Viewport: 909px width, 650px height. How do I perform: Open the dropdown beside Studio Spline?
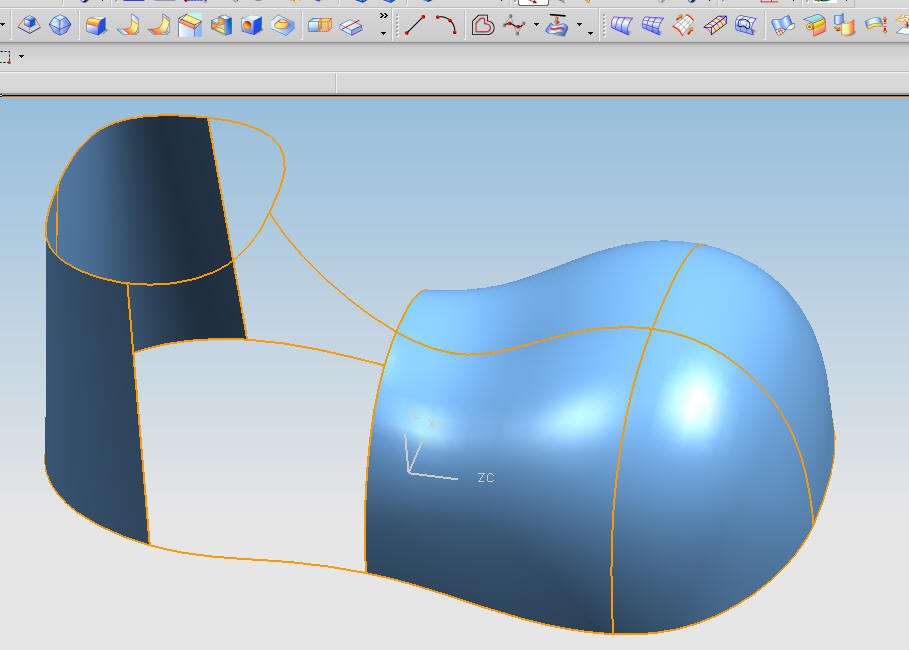click(x=536, y=25)
